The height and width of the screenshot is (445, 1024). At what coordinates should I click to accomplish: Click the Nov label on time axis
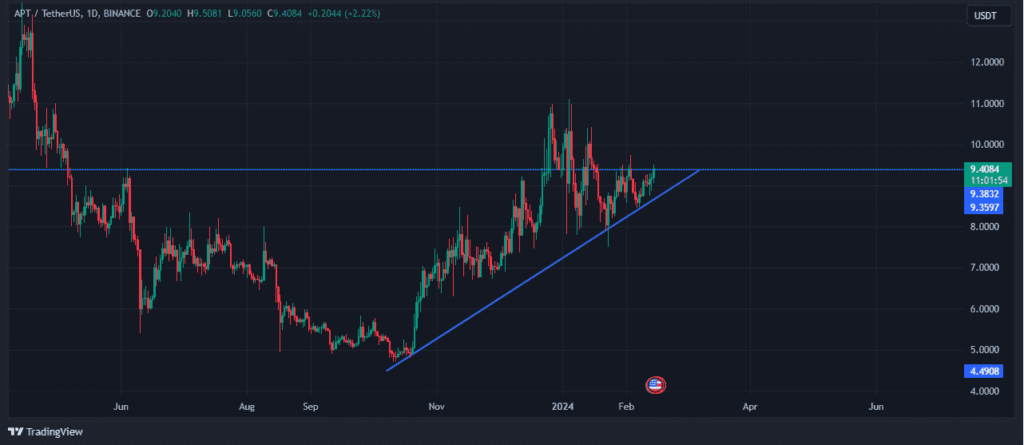coord(436,407)
